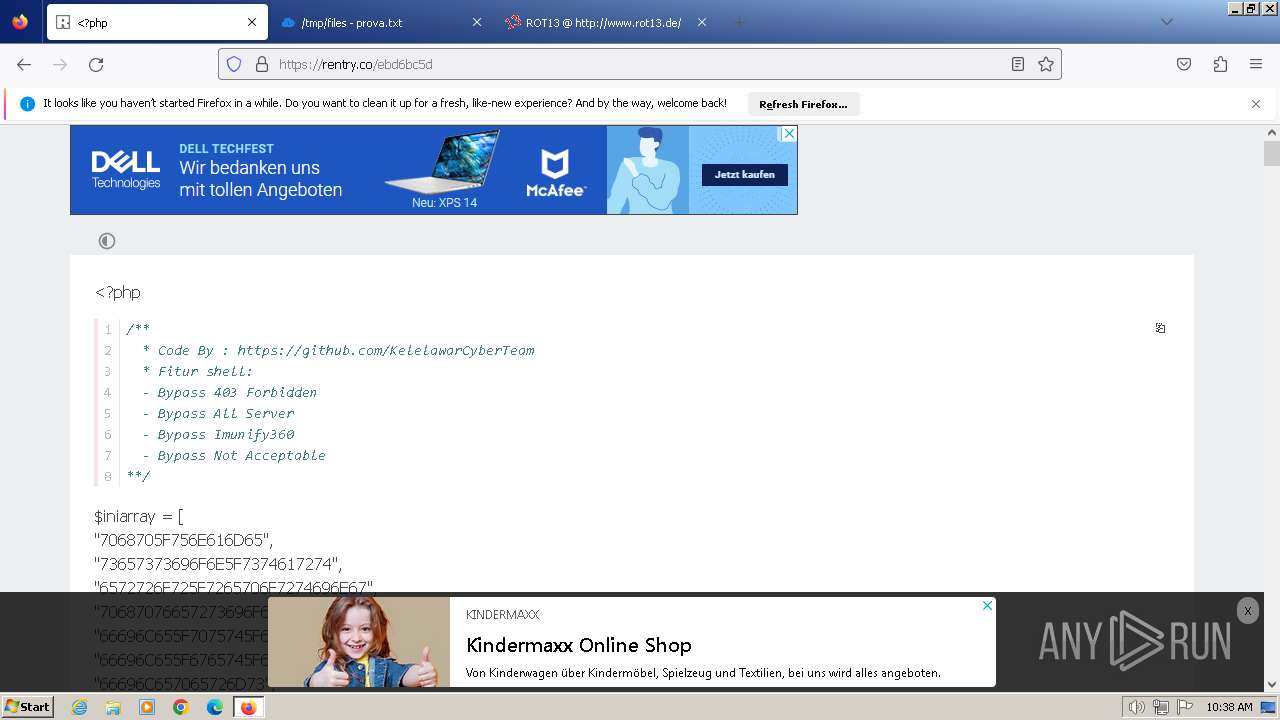Toggle reader view in address bar
This screenshot has width=1280, height=720.
point(1017,64)
